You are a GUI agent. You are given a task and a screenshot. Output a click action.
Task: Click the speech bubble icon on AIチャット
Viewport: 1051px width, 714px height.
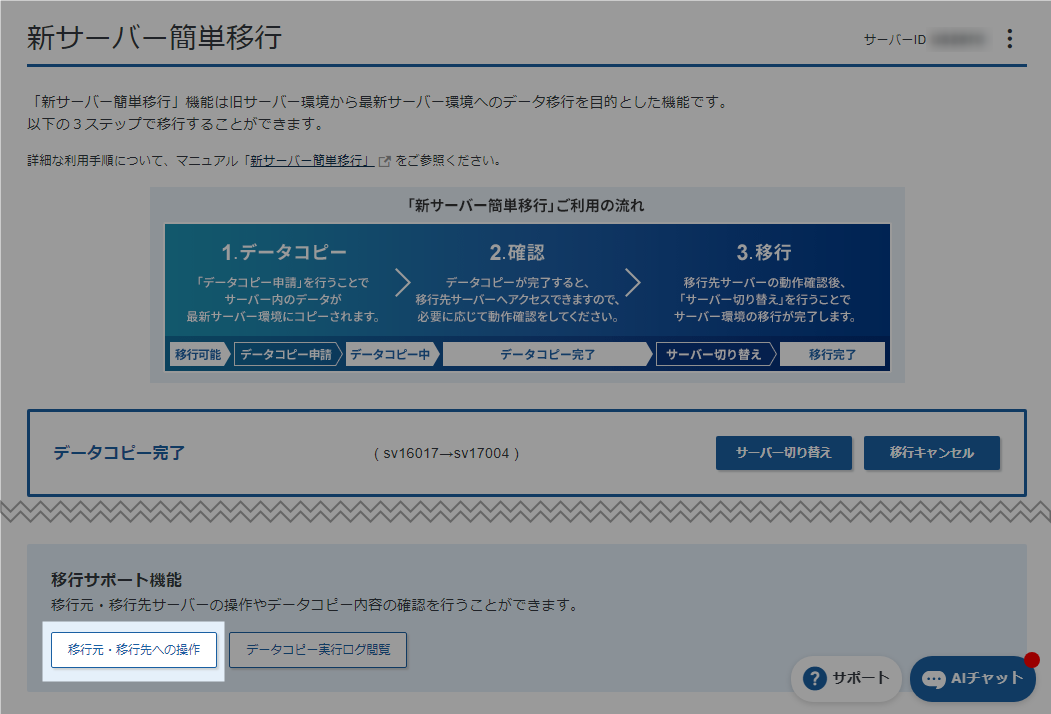pos(930,678)
